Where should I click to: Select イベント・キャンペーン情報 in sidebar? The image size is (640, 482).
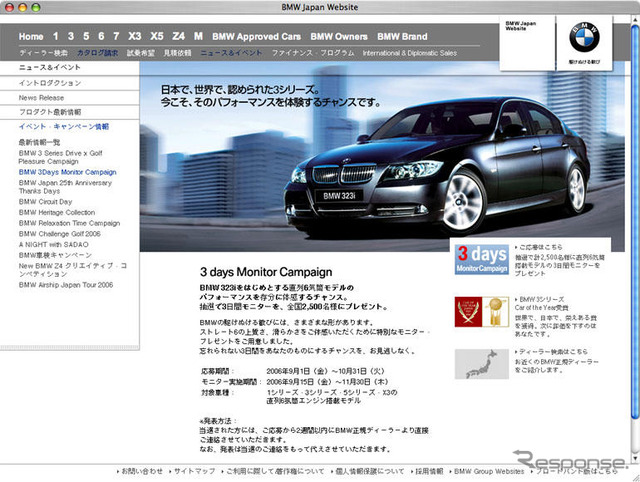pos(64,127)
